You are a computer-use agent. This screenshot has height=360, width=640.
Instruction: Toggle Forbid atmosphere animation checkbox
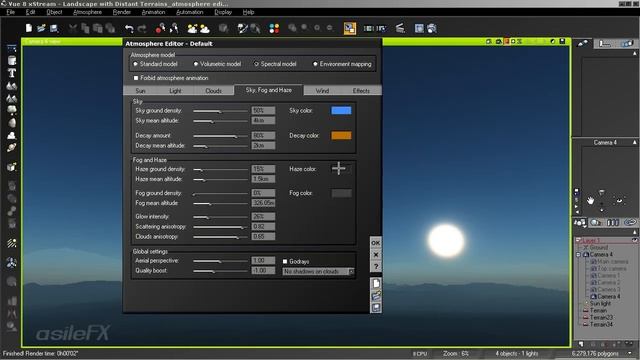tap(136, 78)
